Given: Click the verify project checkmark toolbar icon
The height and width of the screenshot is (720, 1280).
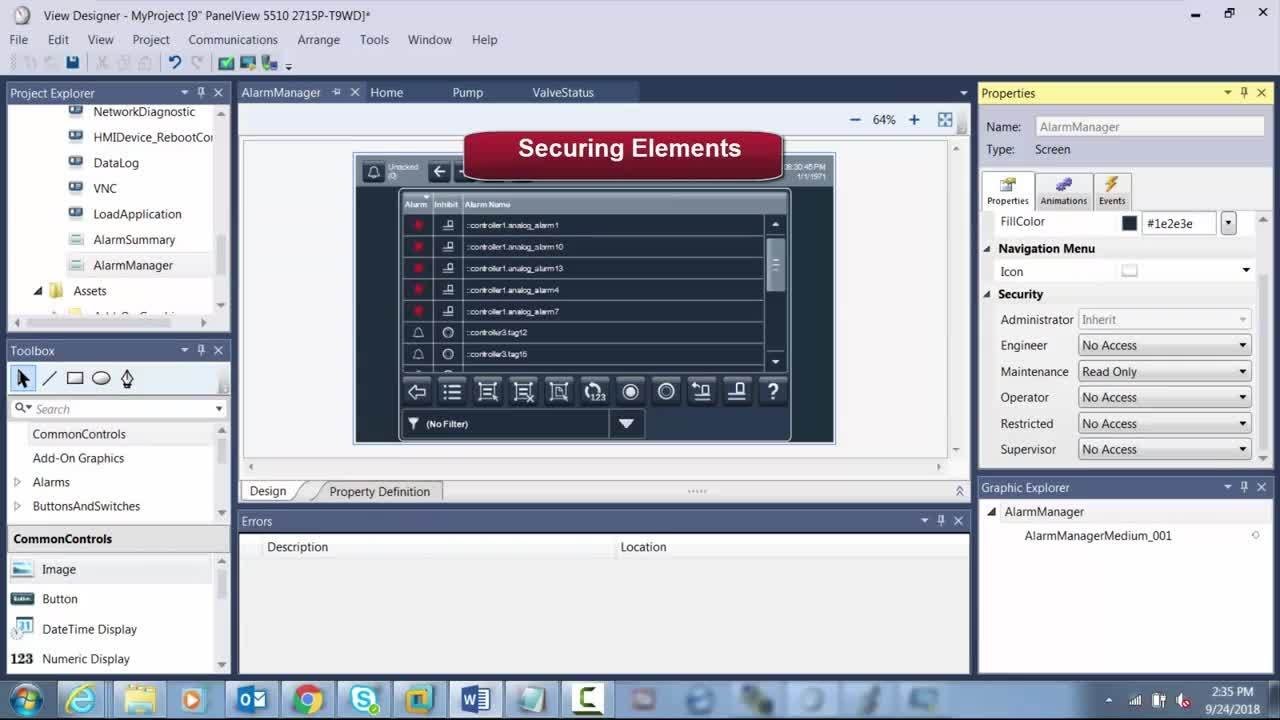Looking at the screenshot, I should tap(226, 62).
